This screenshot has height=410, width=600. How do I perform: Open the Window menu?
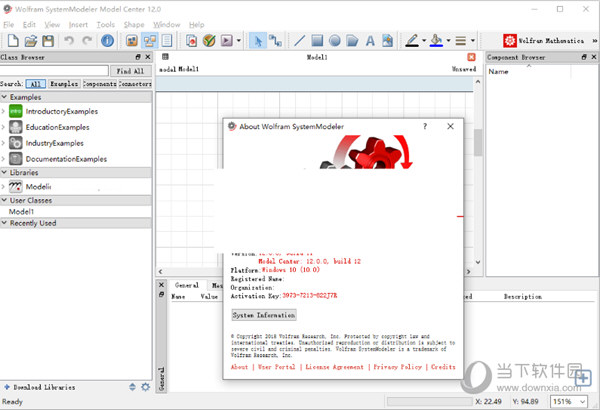point(166,25)
